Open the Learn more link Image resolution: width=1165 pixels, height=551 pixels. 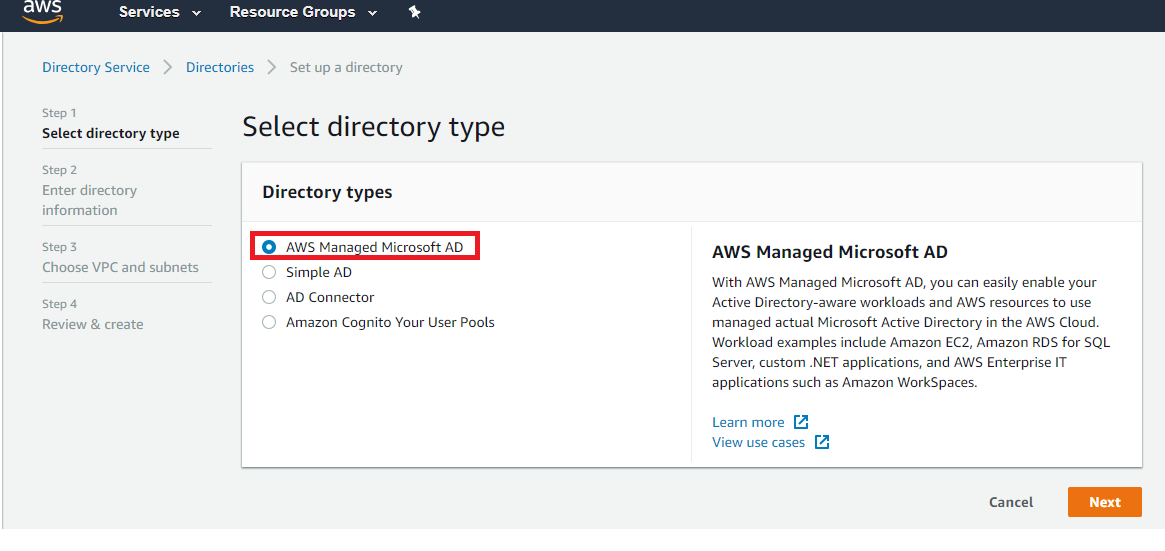point(748,422)
